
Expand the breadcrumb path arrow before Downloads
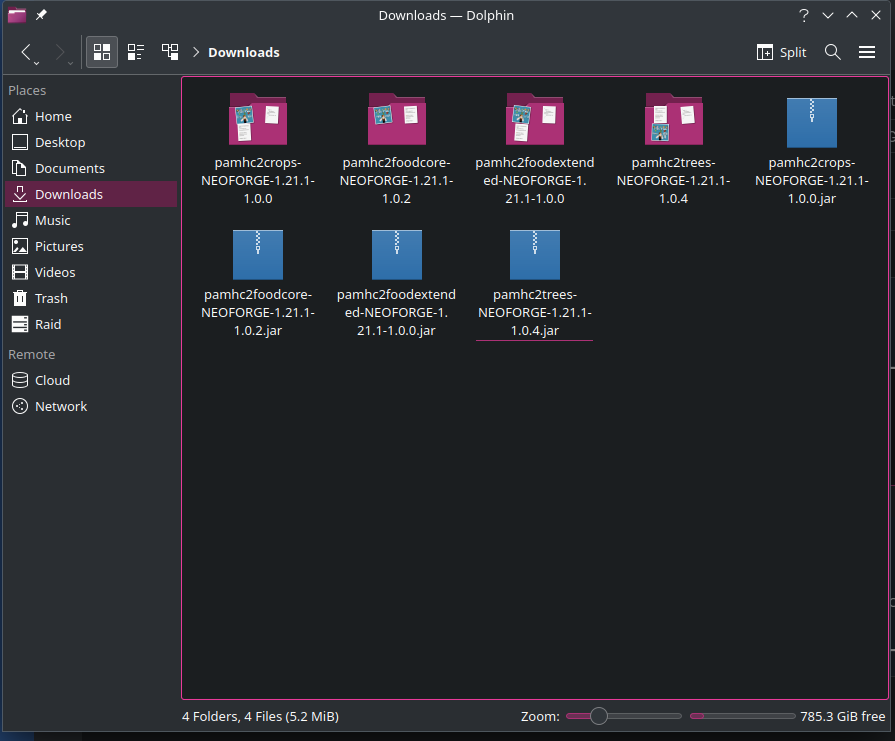(x=196, y=52)
